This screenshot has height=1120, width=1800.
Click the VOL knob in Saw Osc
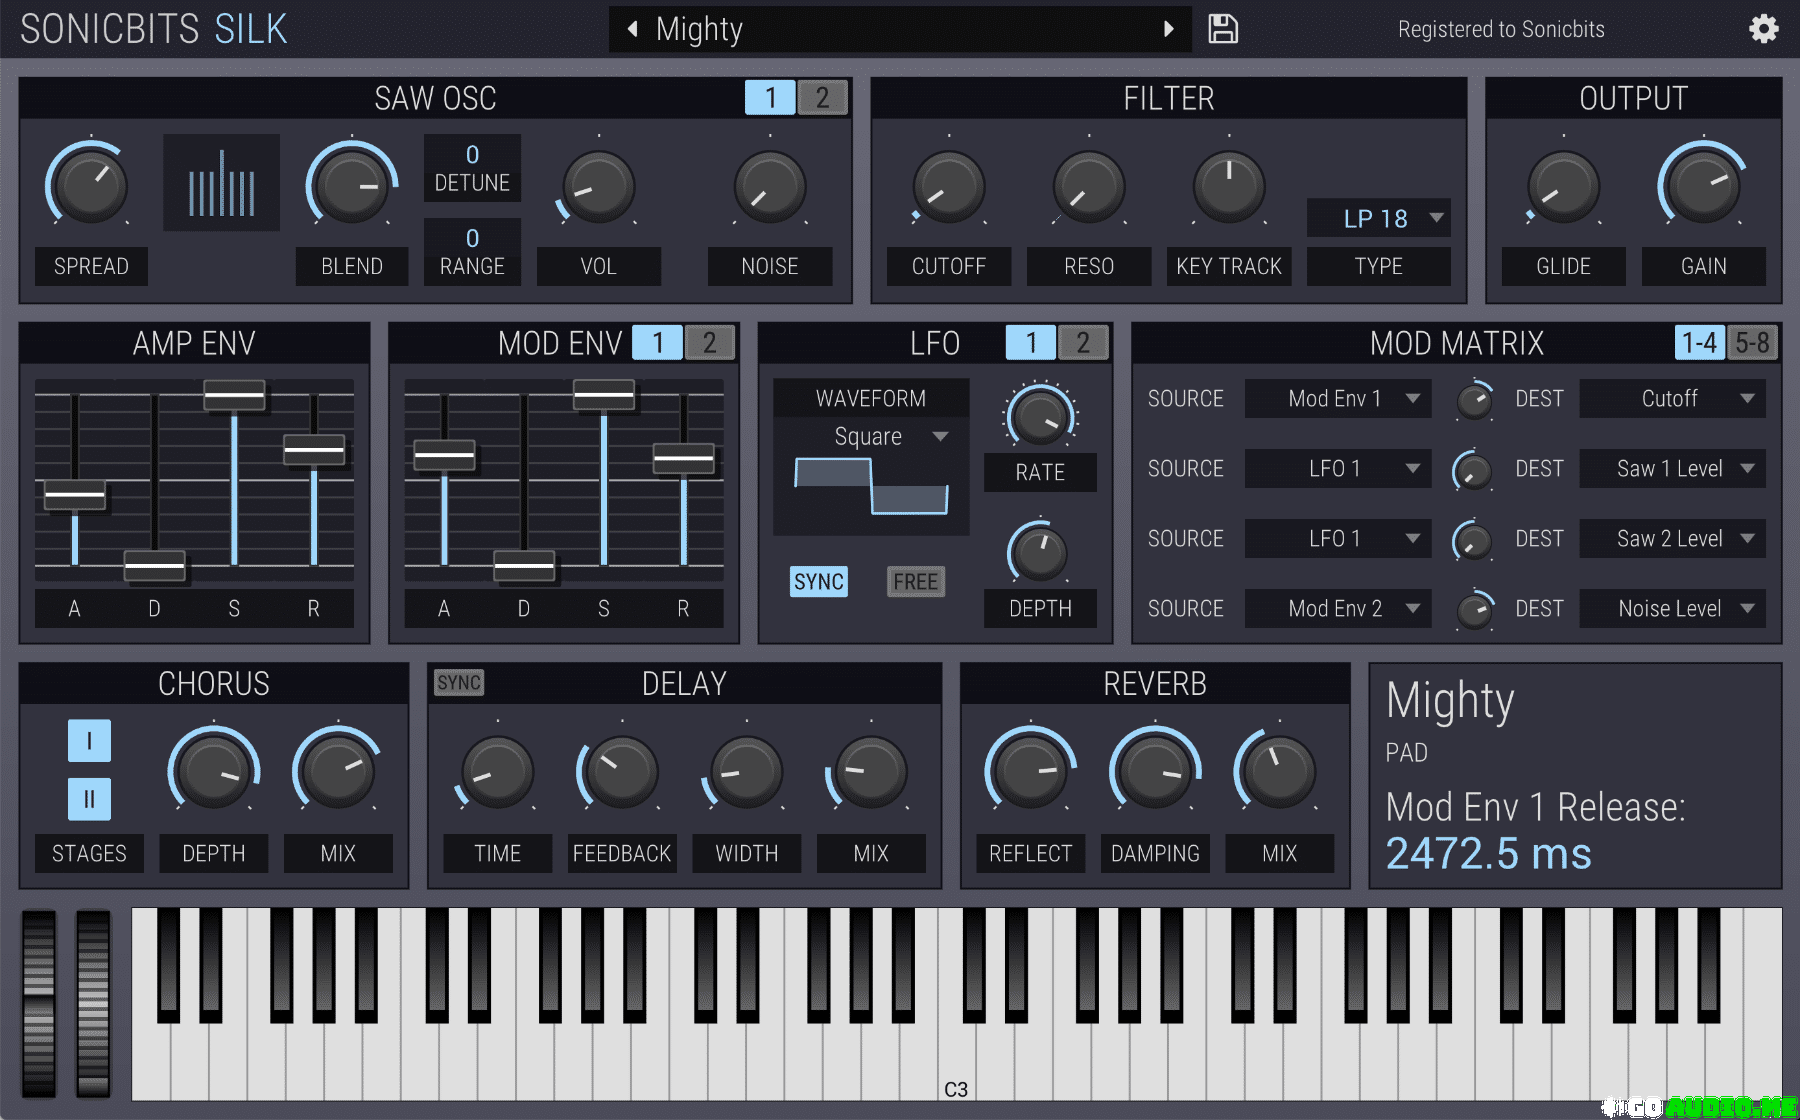pyautogui.click(x=599, y=187)
